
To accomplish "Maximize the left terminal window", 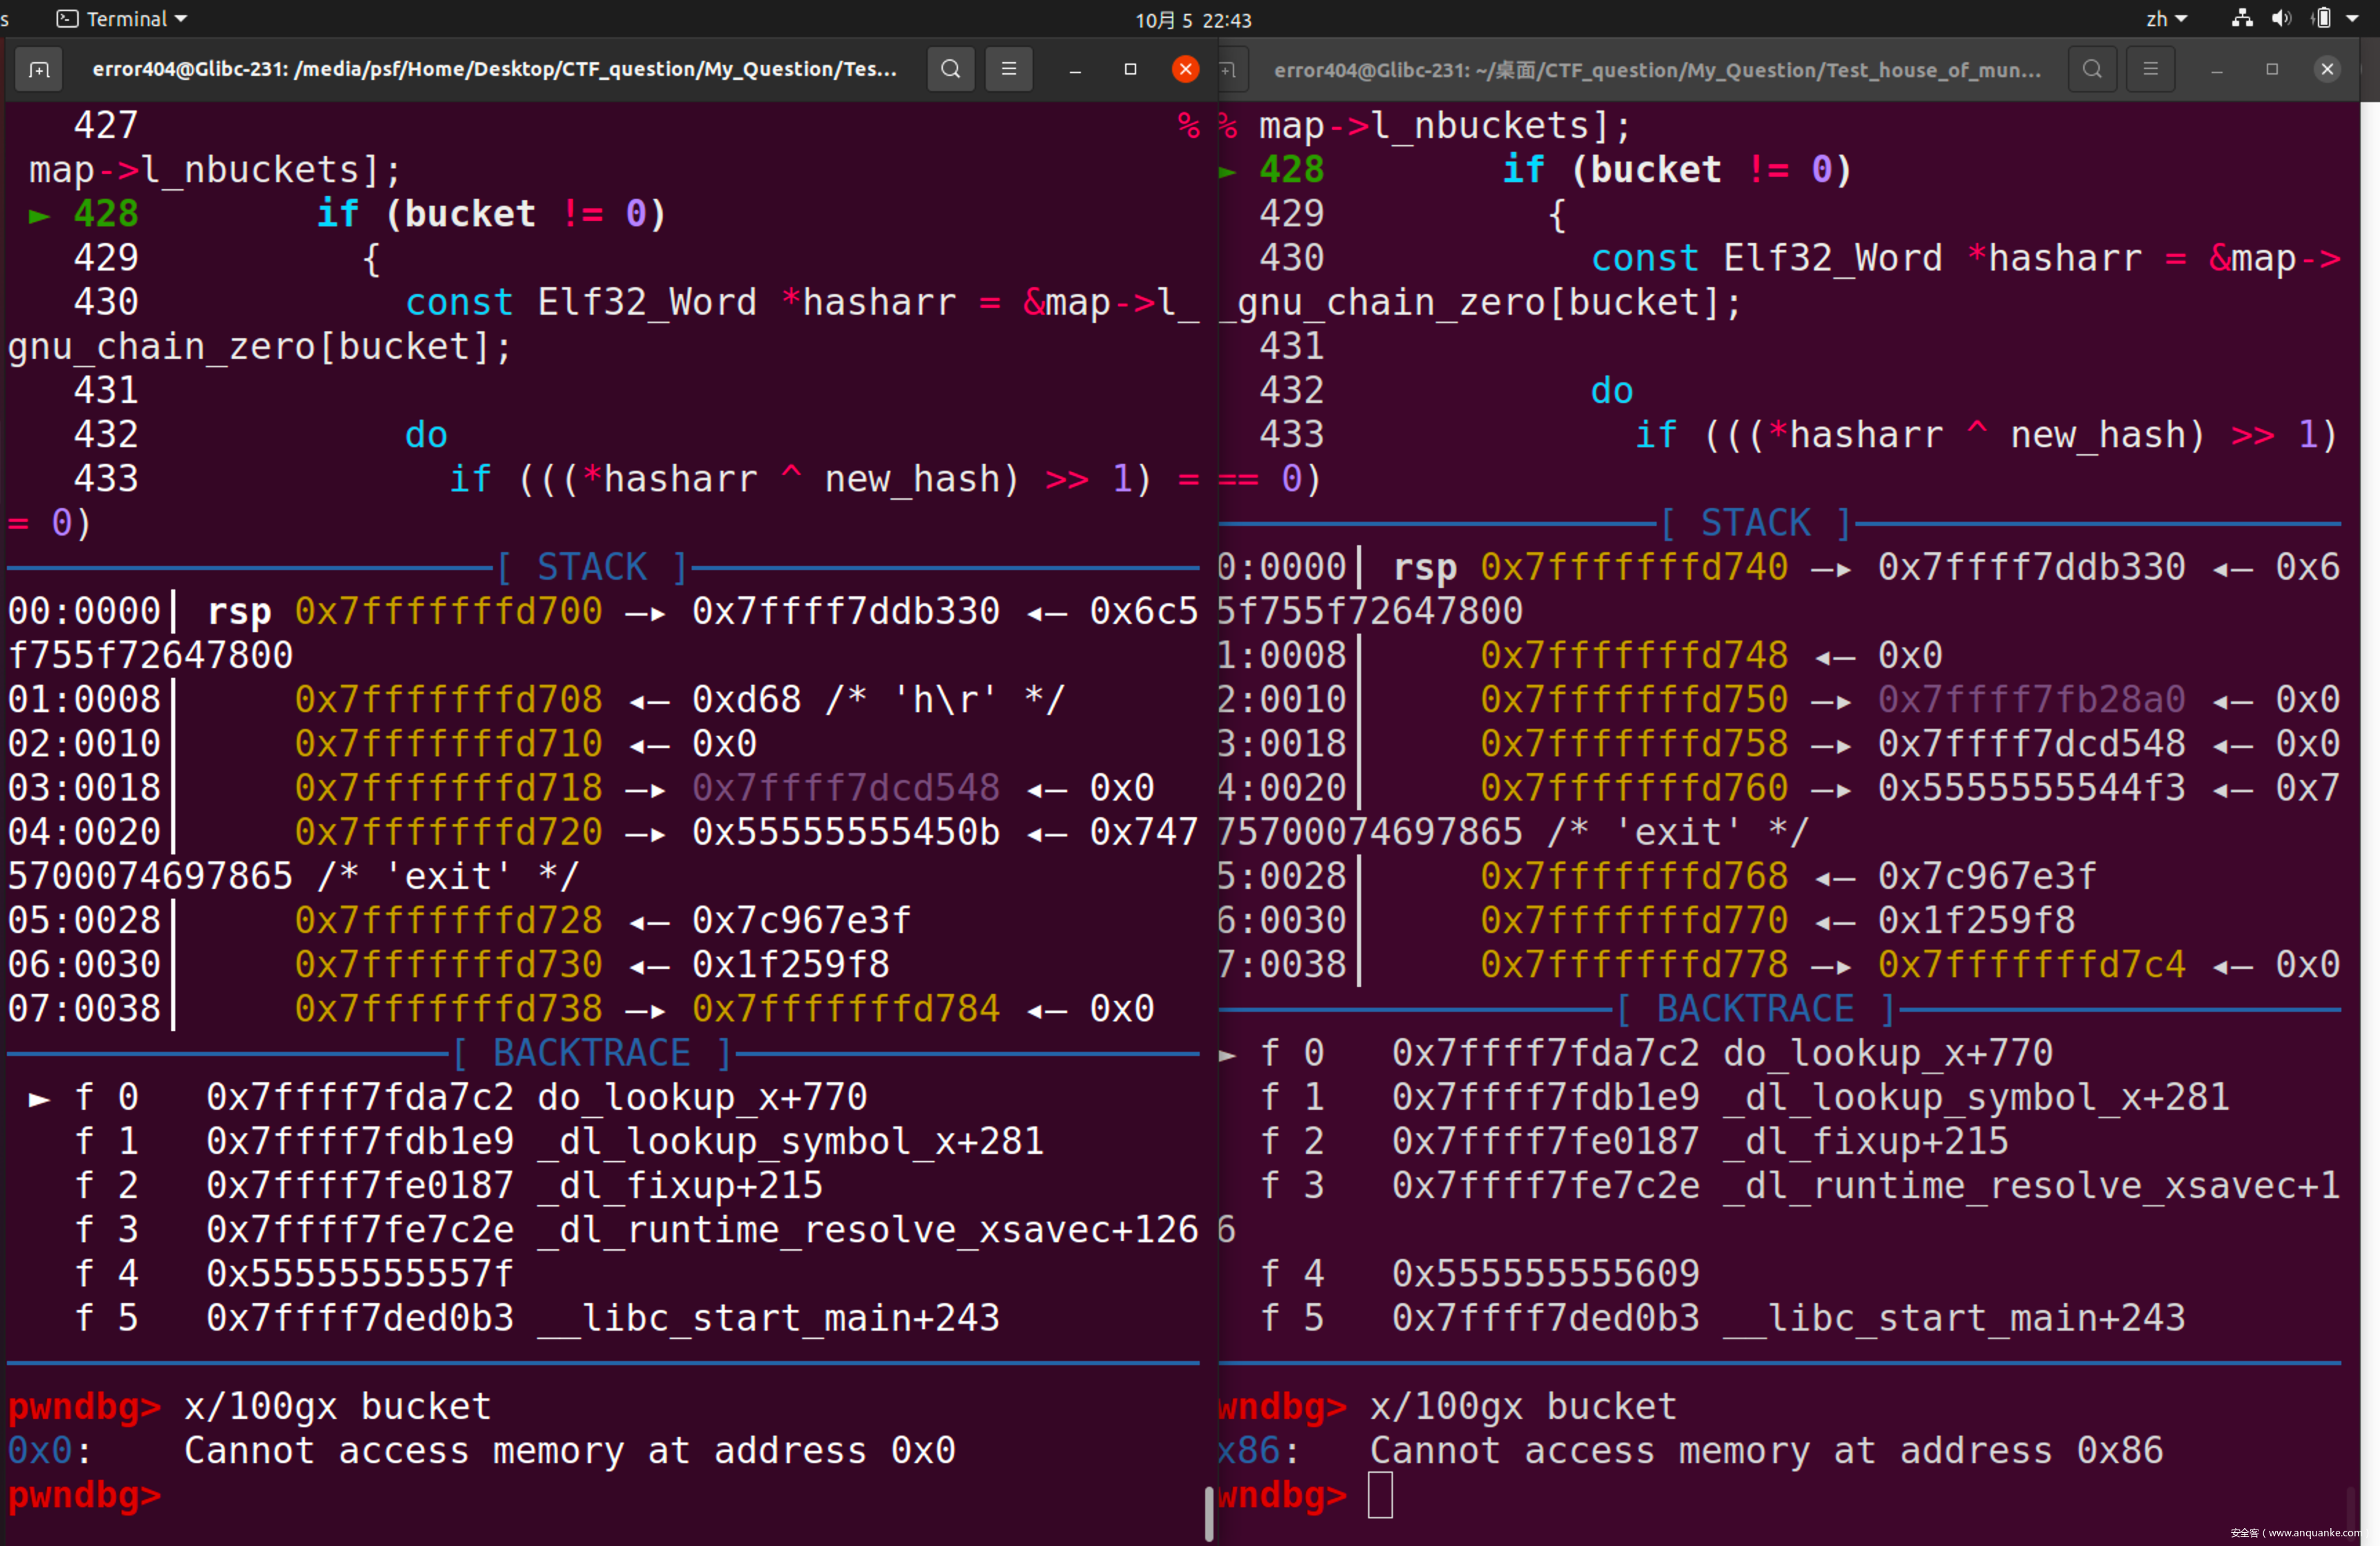I will tap(1130, 69).
